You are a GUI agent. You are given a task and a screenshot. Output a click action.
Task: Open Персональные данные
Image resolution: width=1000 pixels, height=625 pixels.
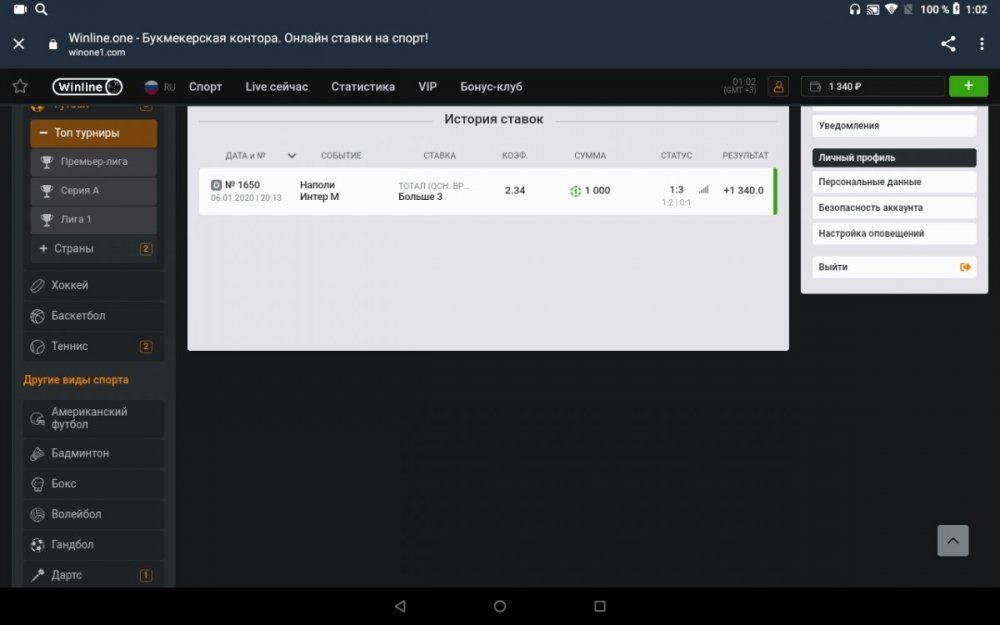(893, 182)
